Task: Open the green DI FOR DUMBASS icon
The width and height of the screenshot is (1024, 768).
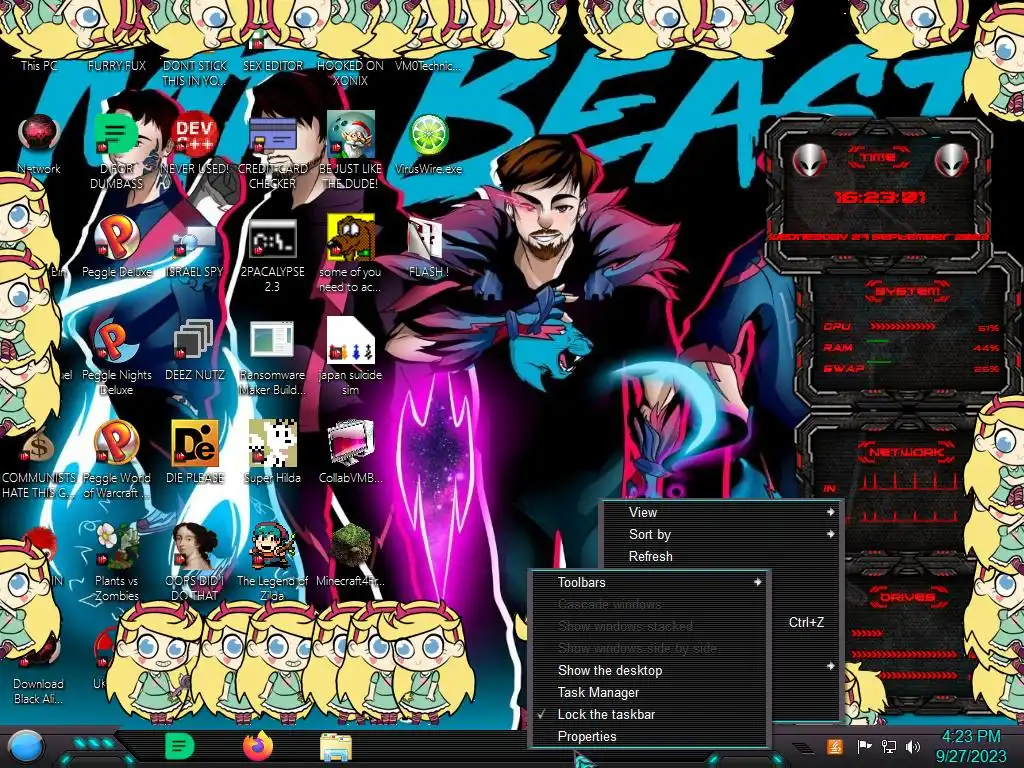Action: coord(116,135)
